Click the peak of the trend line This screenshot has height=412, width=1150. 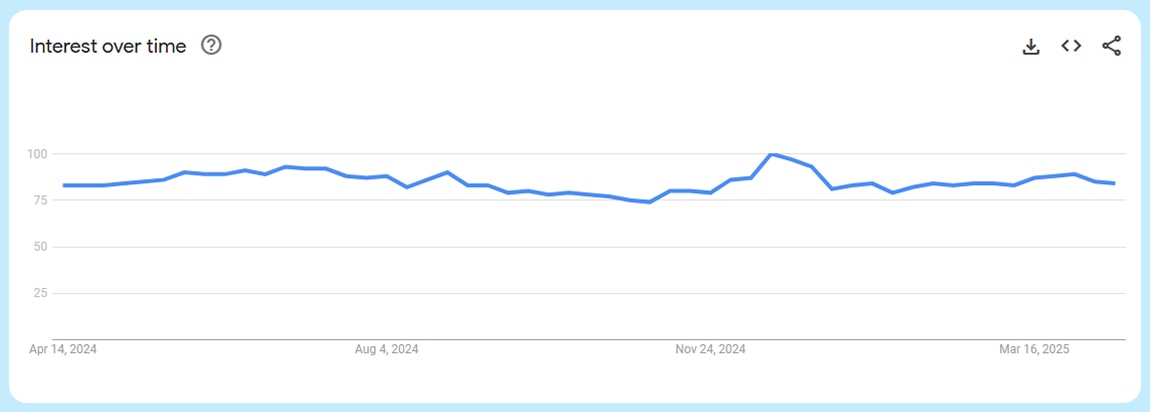tap(771, 154)
